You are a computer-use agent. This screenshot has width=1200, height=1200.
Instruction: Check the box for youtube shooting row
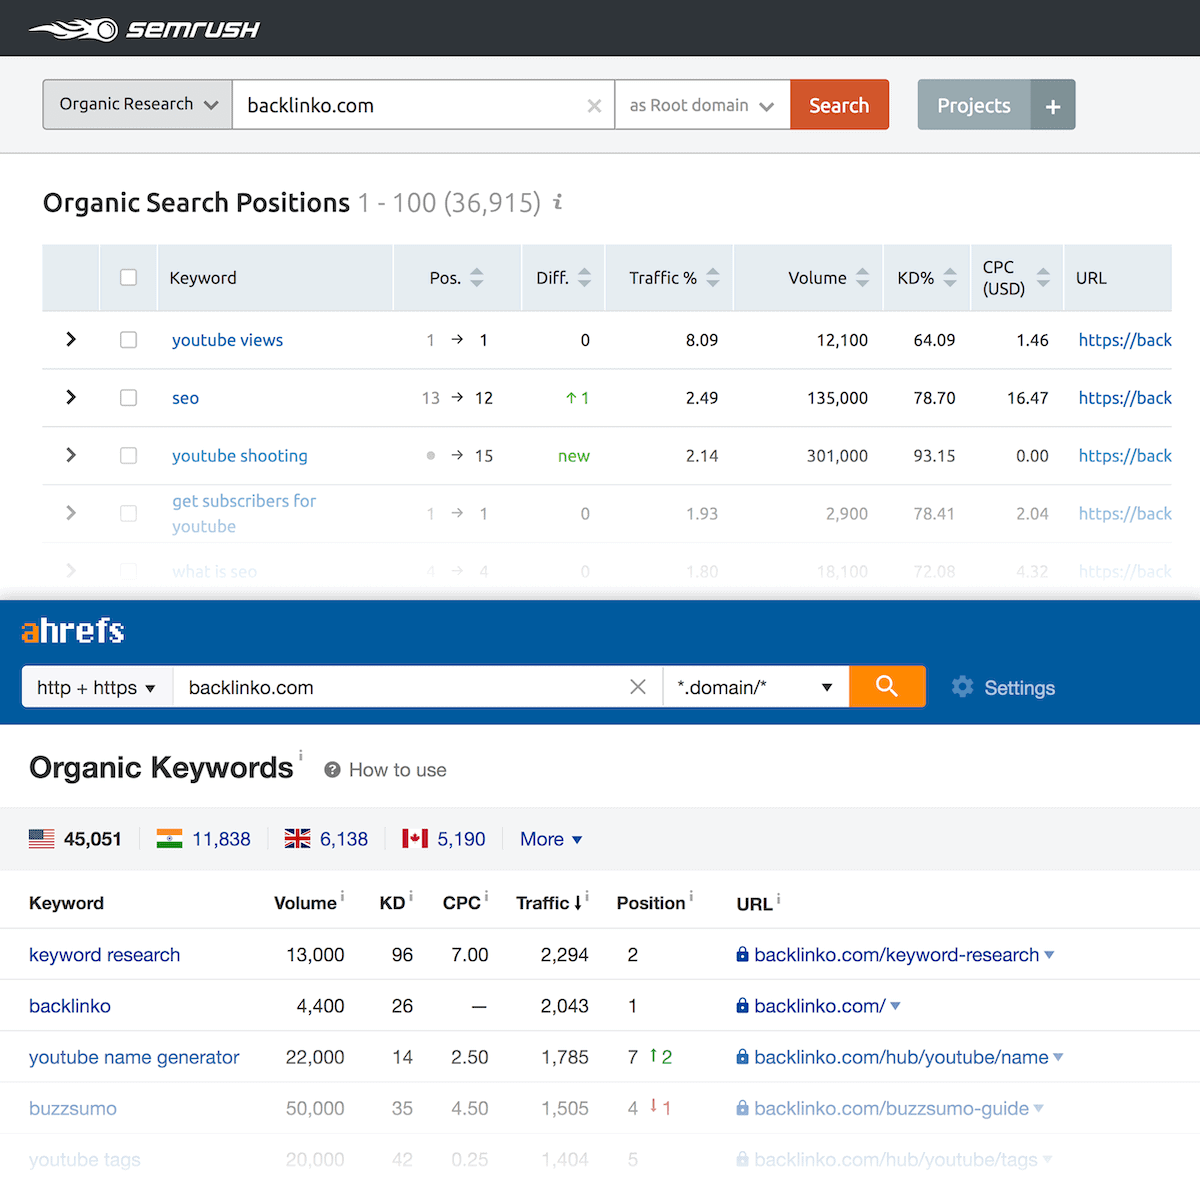128,455
